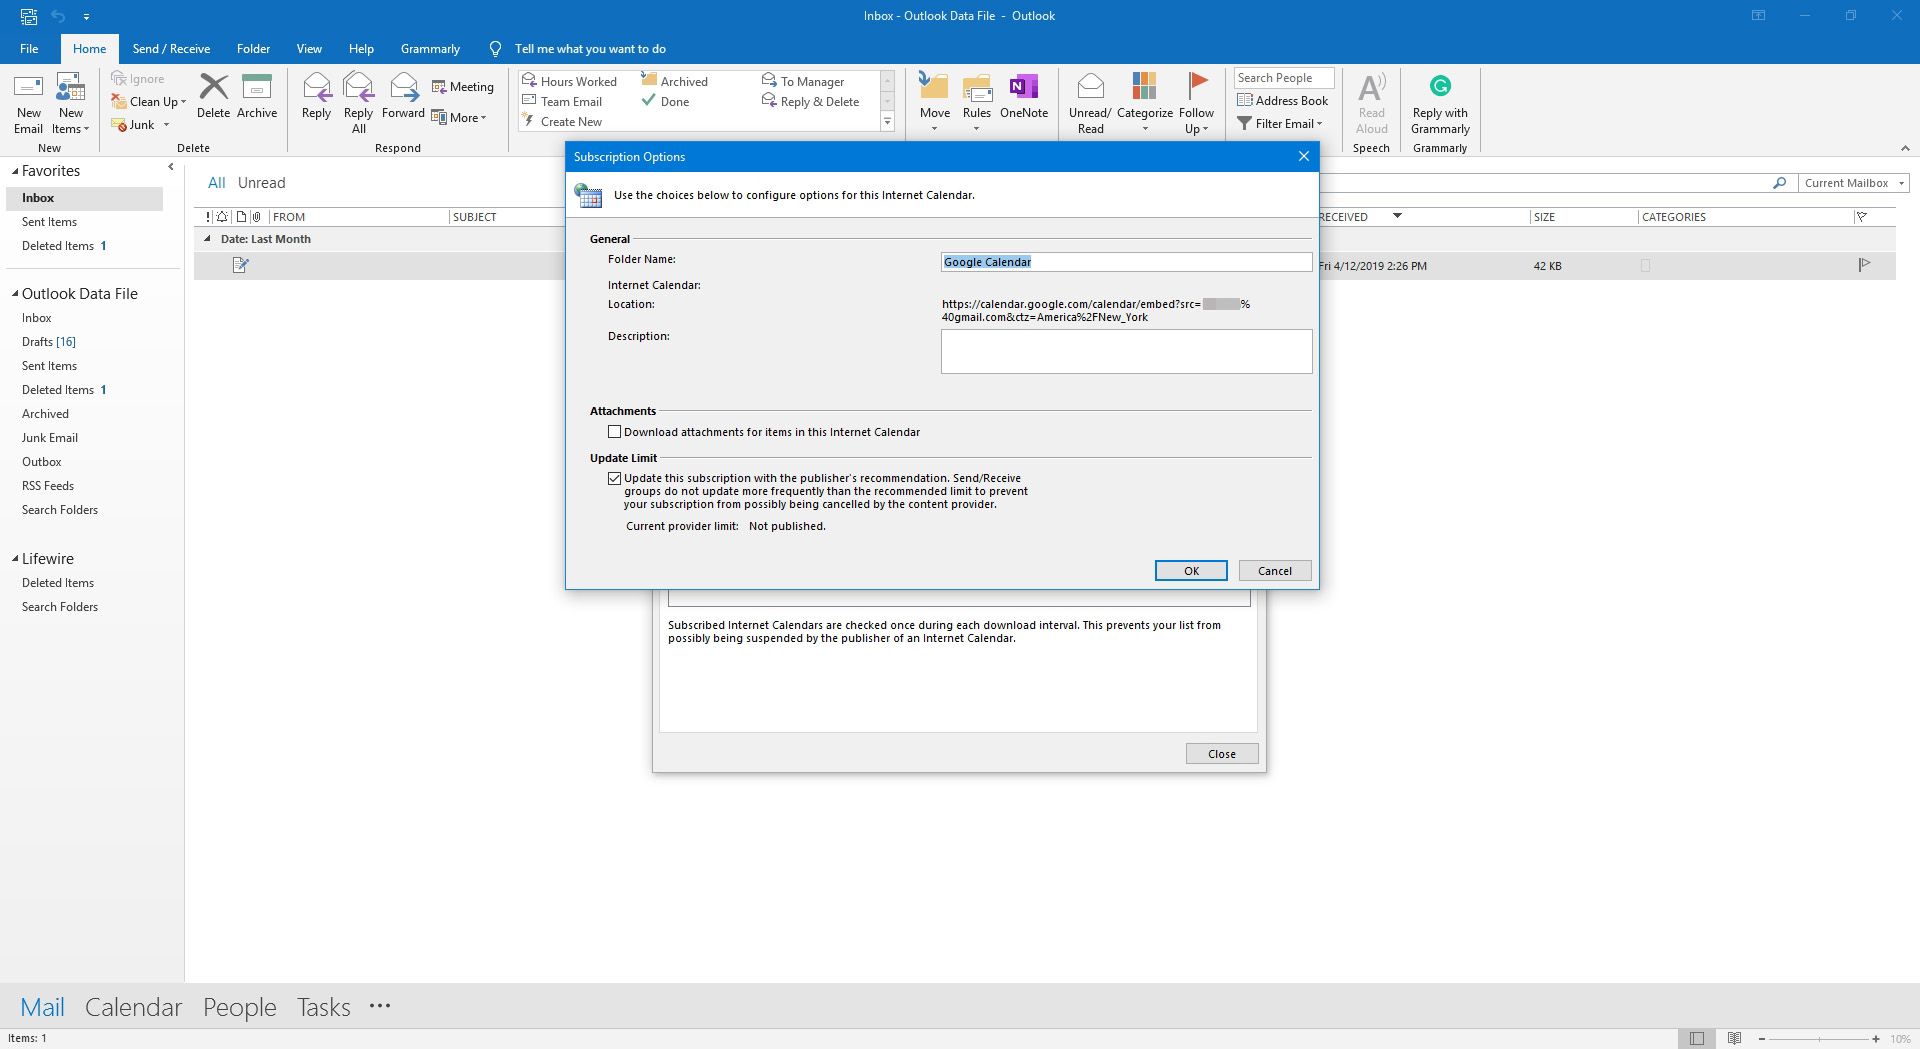Collapse the Date: Last Month group
This screenshot has height=1049, width=1920.
coord(207,239)
